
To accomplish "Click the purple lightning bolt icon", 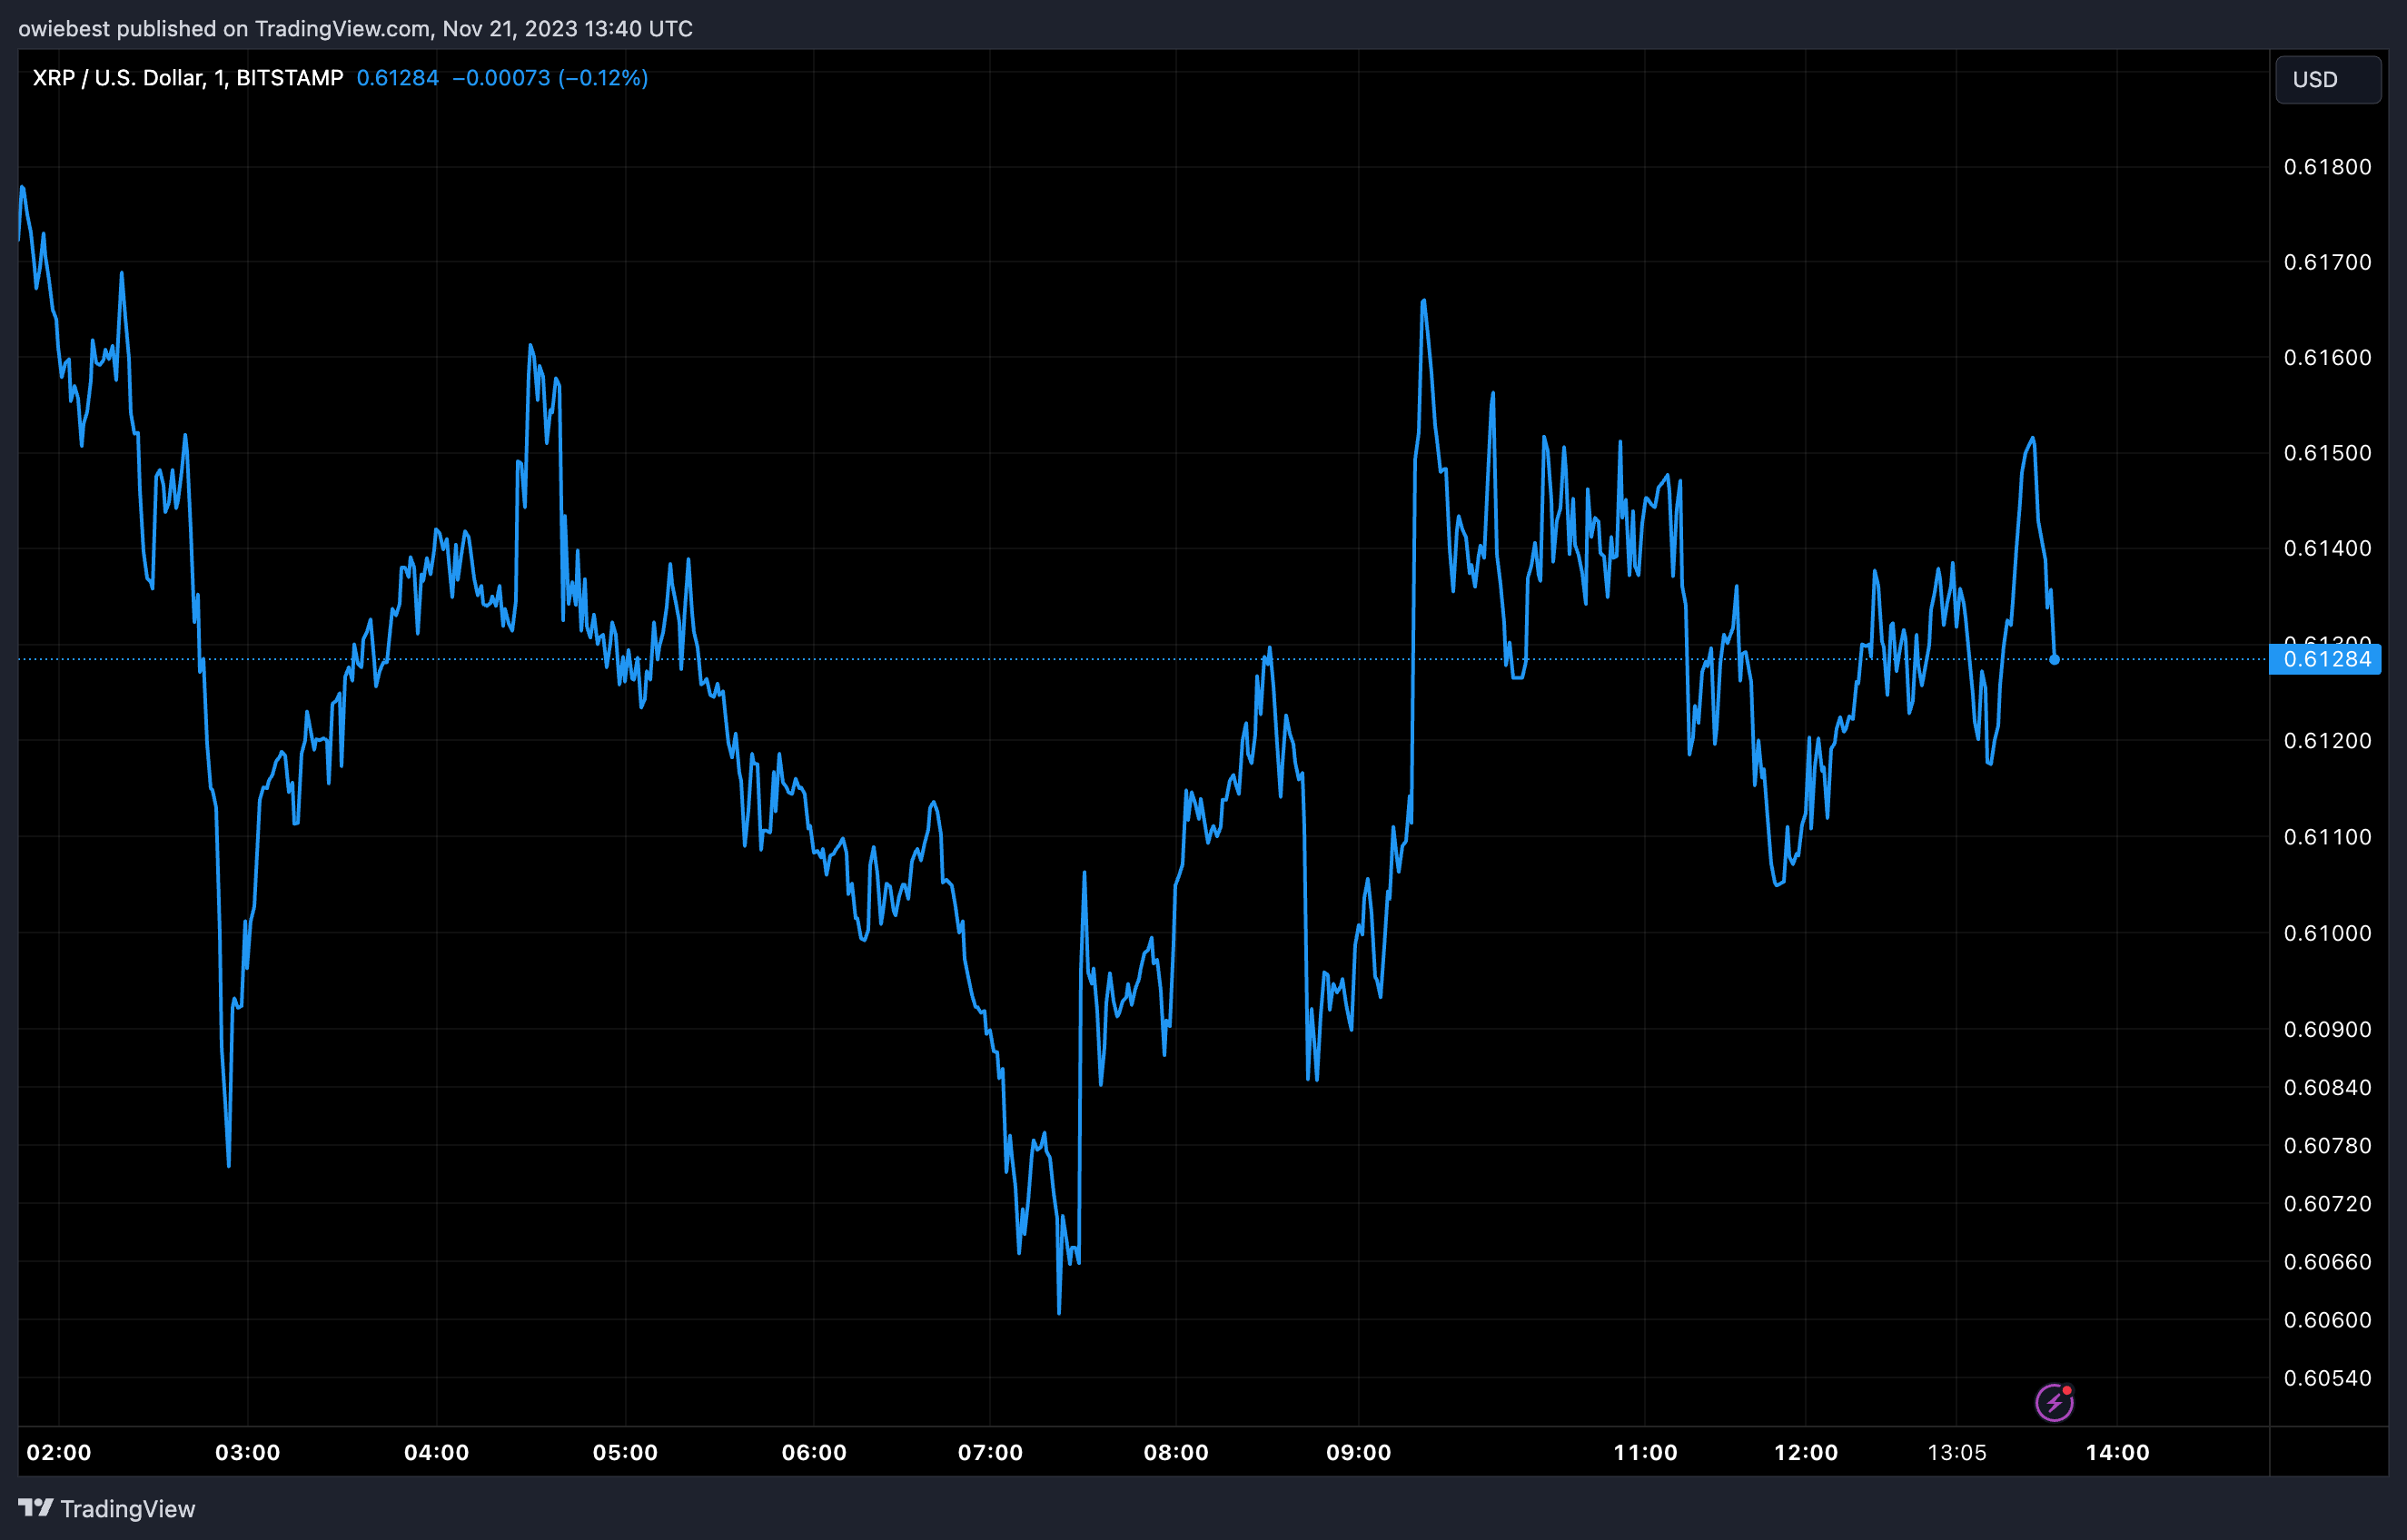I will coord(2053,1402).
